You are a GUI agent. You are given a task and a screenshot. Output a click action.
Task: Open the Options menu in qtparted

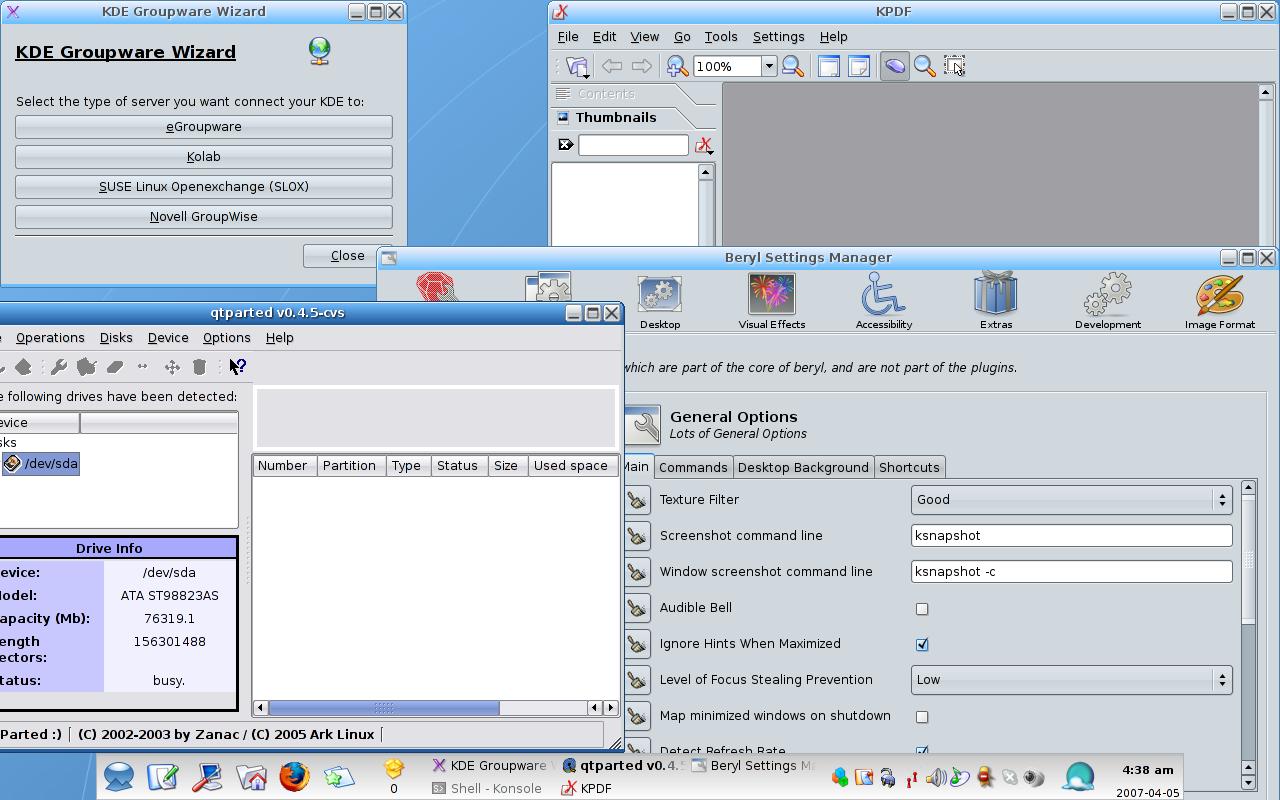pos(226,338)
